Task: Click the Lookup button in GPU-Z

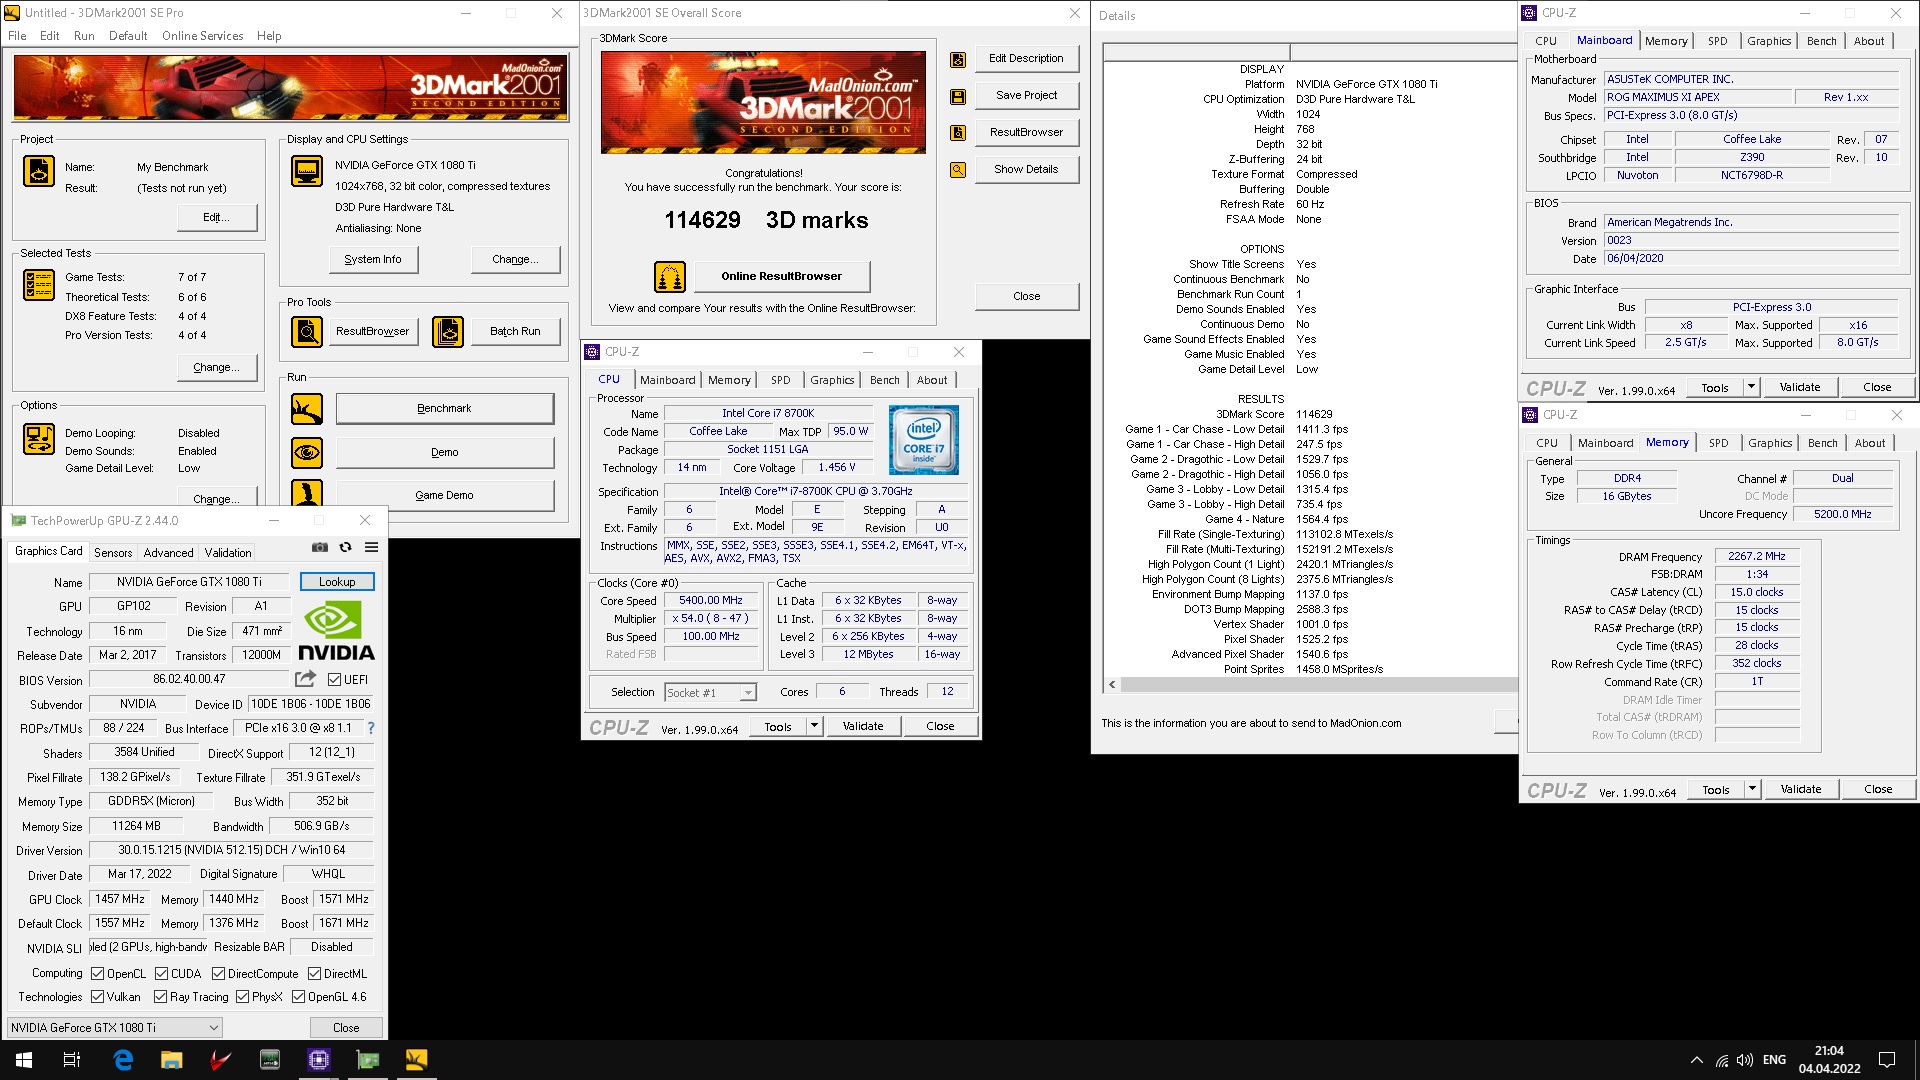Action: point(337,582)
